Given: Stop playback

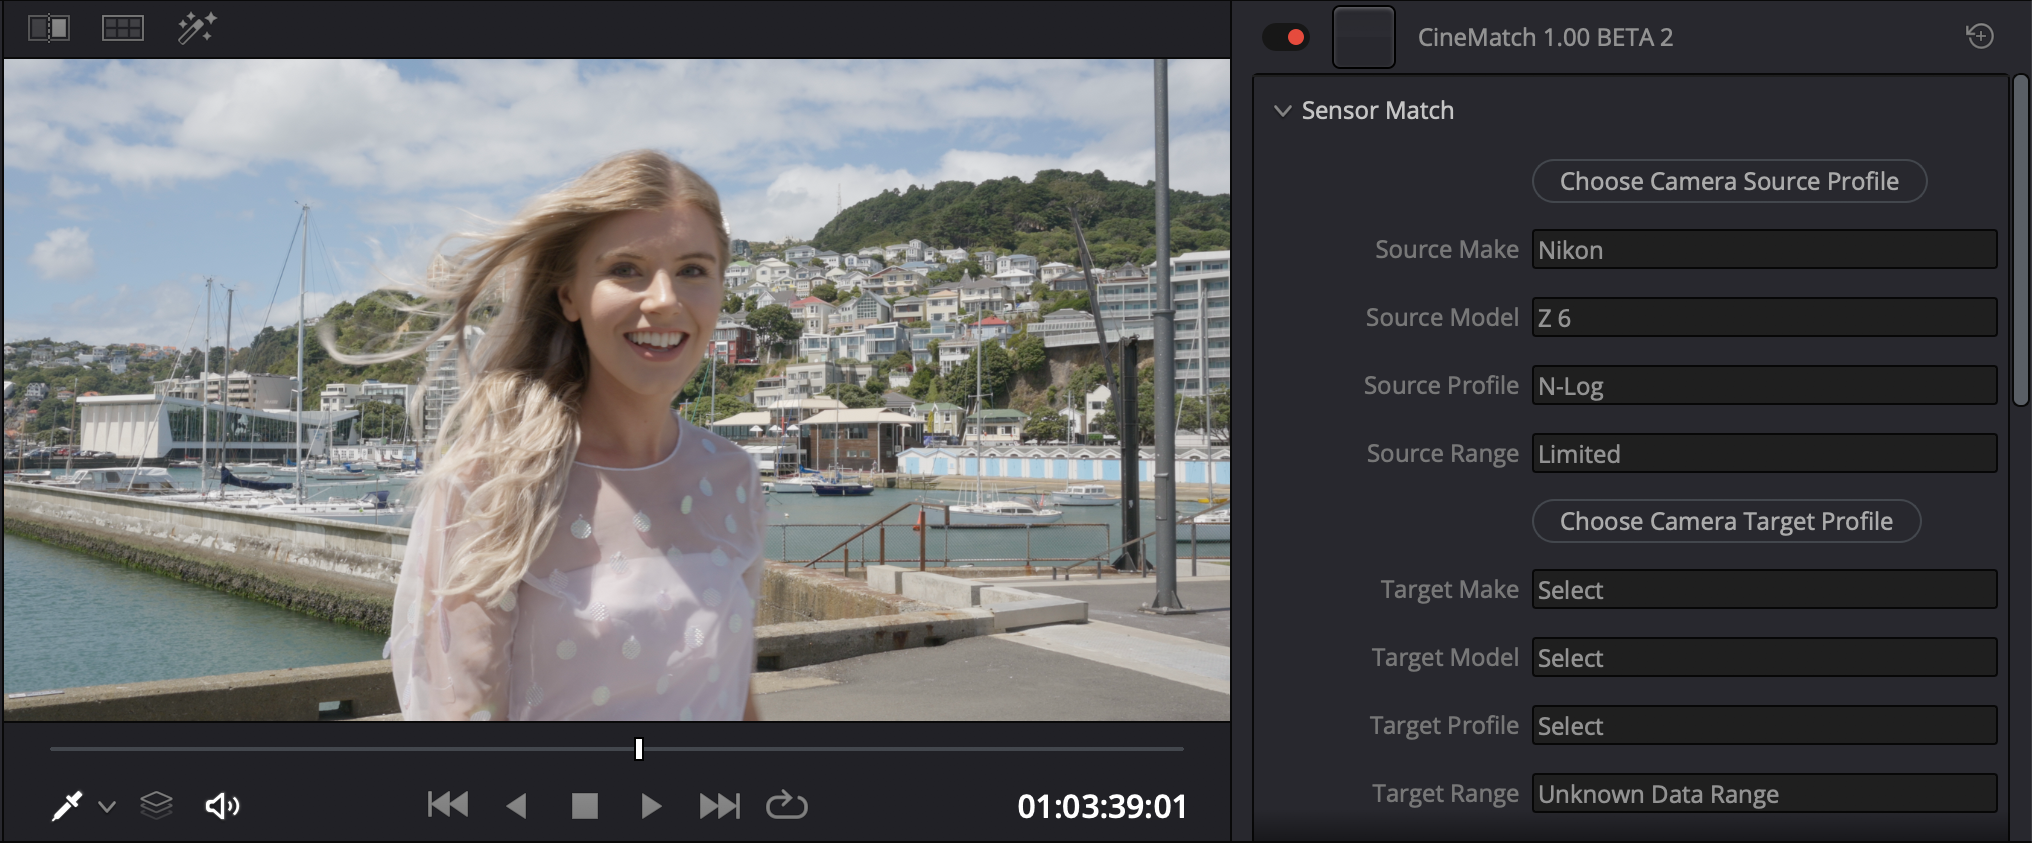Looking at the screenshot, I should [584, 806].
